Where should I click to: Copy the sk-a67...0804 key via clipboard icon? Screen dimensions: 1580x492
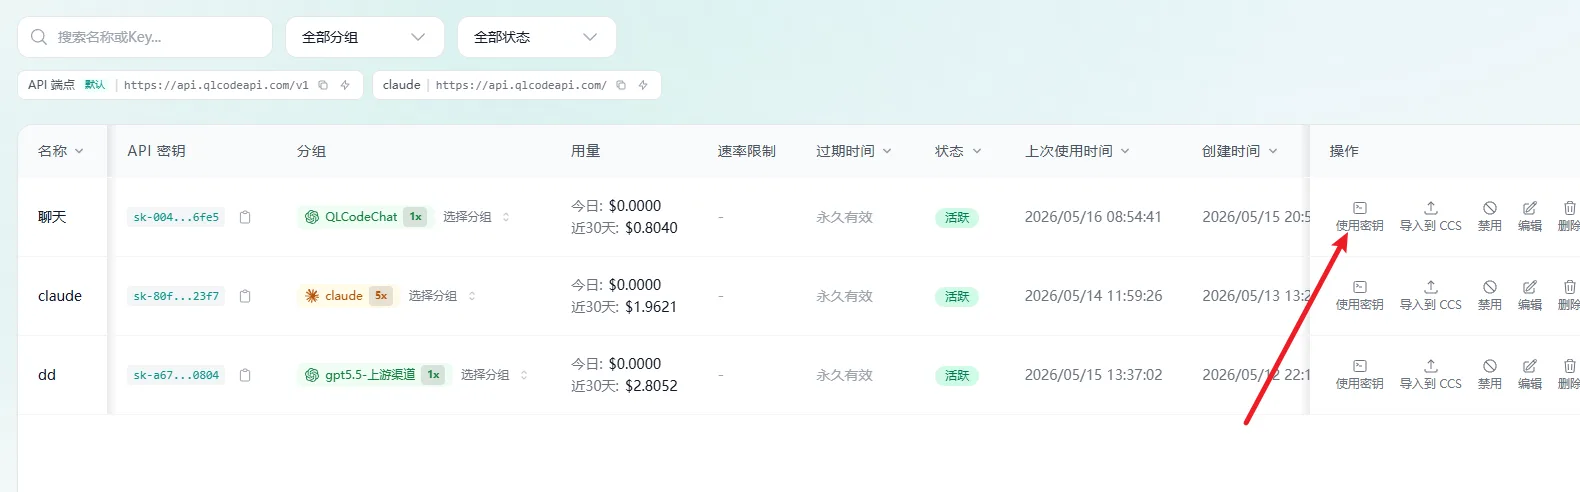click(x=245, y=375)
